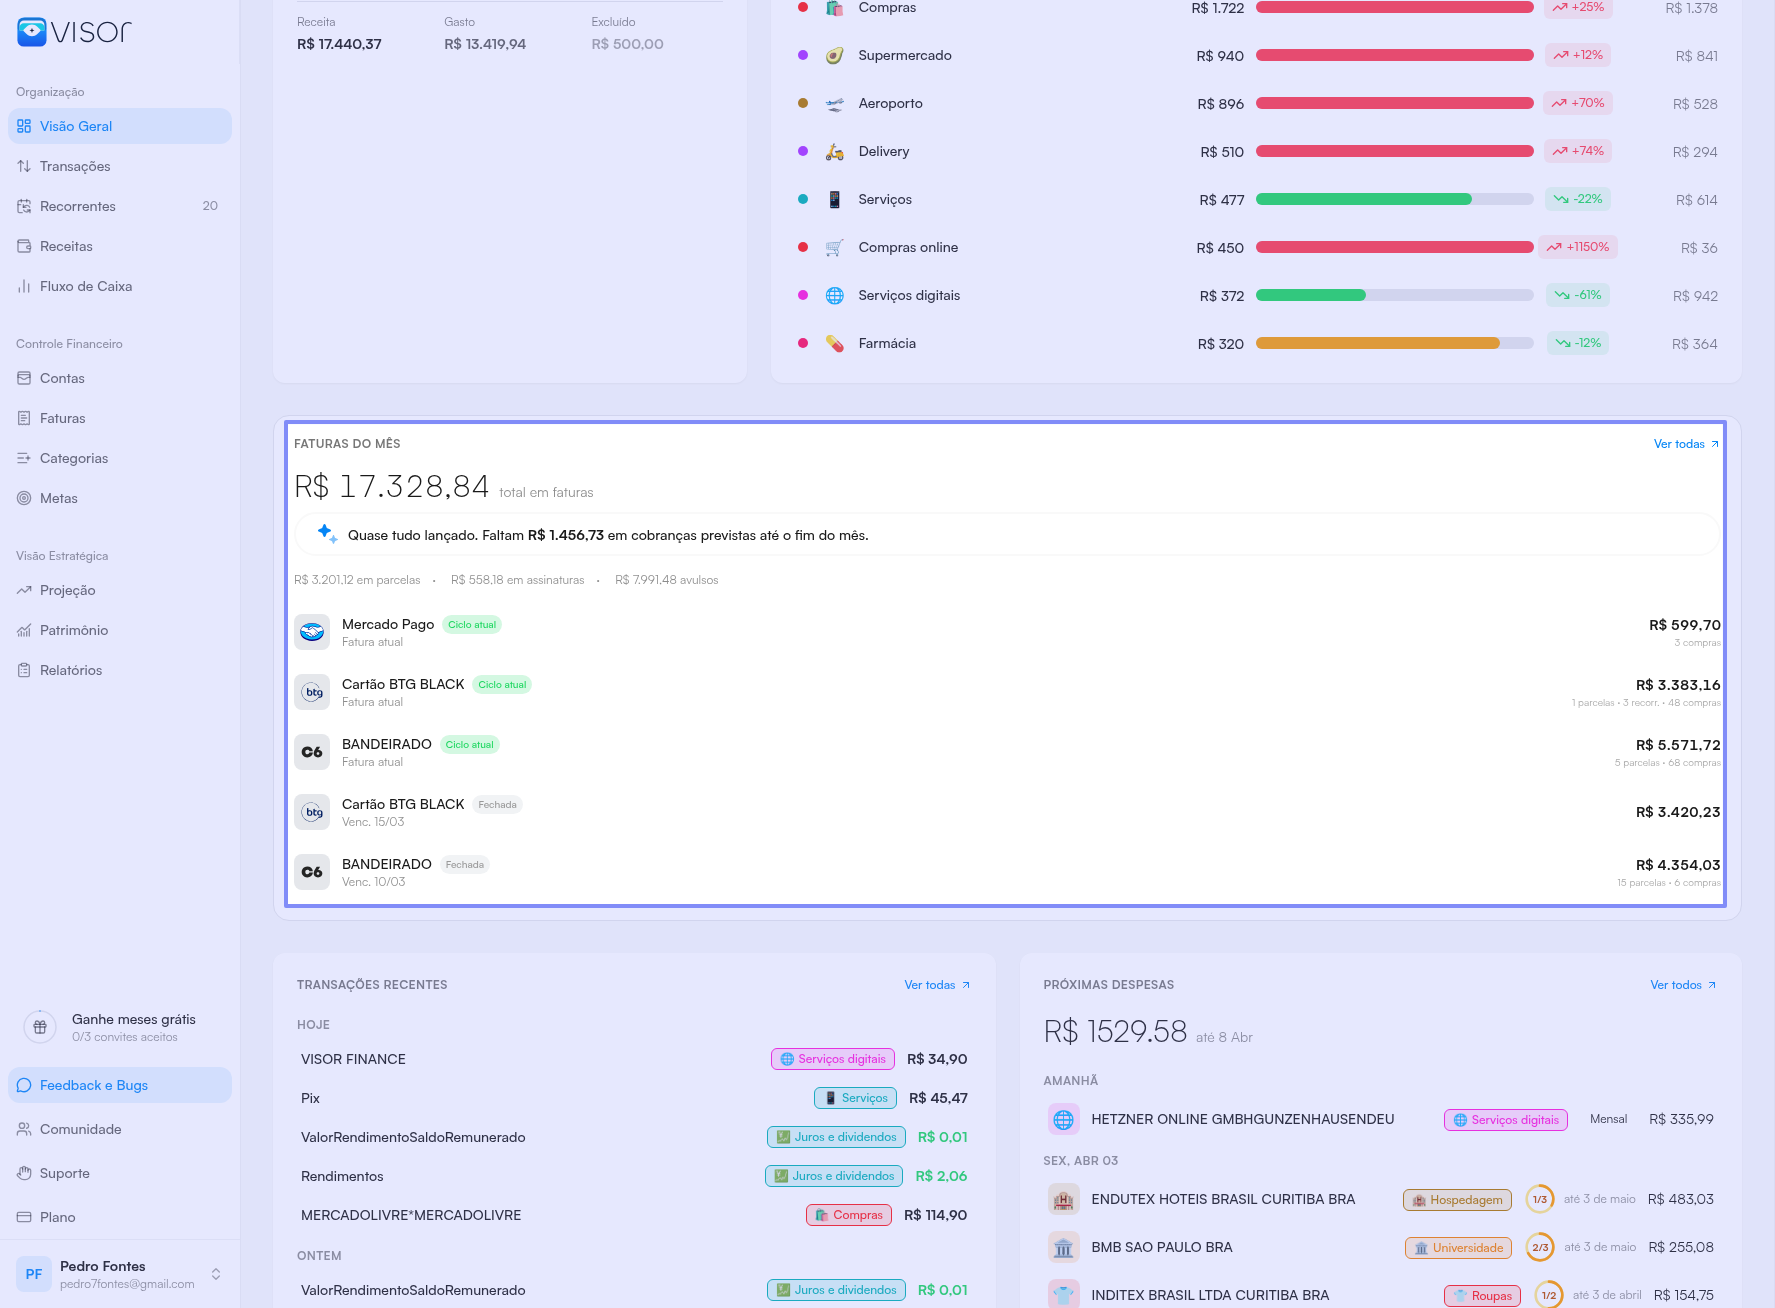Click the Mercado Pago invoice icon
1775x1308 pixels.
pyautogui.click(x=312, y=632)
